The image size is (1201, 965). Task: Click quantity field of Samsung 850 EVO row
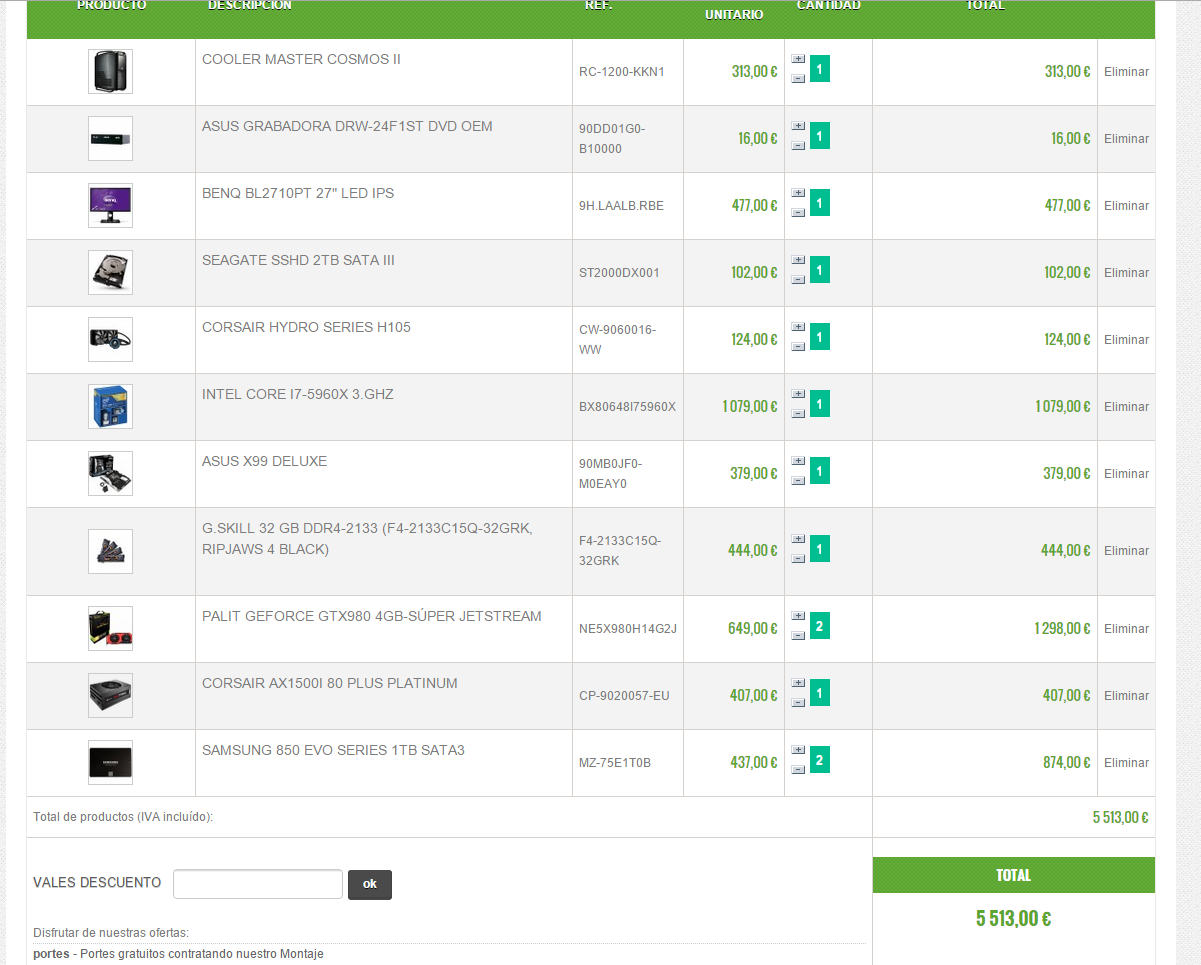coord(820,761)
